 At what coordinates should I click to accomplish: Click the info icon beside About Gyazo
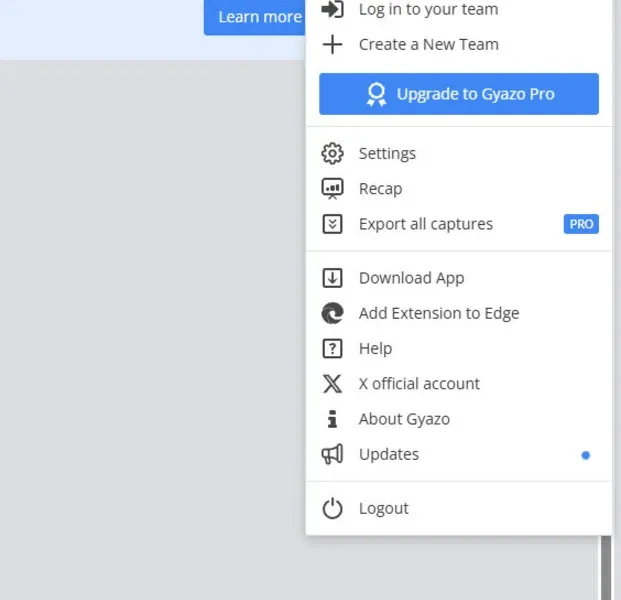[332, 419]
